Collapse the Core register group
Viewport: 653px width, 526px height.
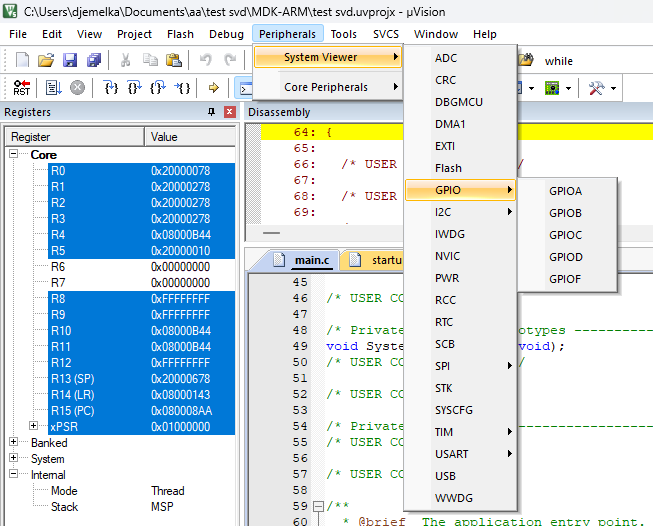(13, 154)
